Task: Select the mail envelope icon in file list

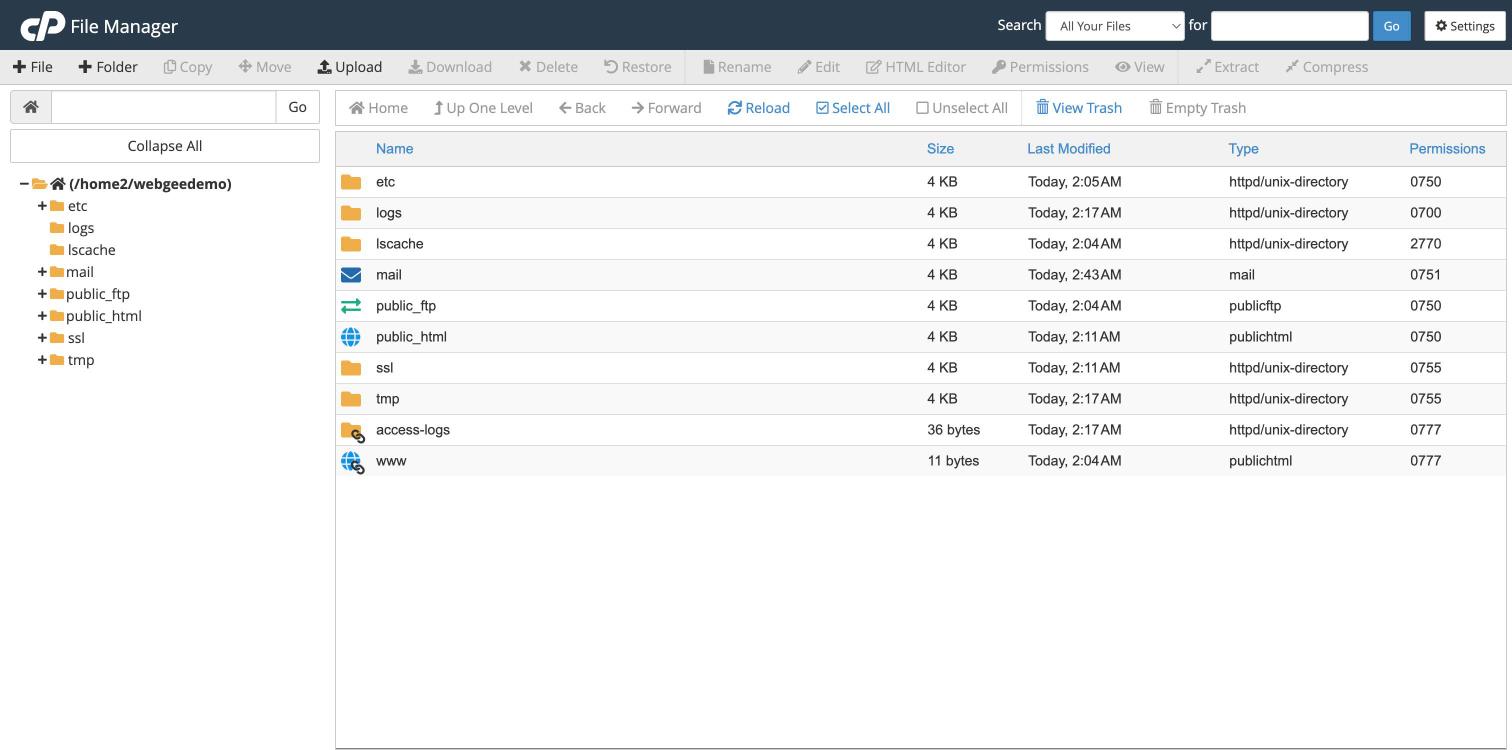Action: coord(351,275)
